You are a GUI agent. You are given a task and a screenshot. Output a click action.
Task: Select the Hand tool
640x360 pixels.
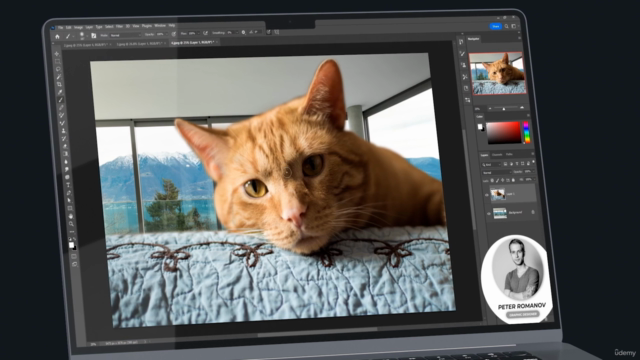coord(71,216)
